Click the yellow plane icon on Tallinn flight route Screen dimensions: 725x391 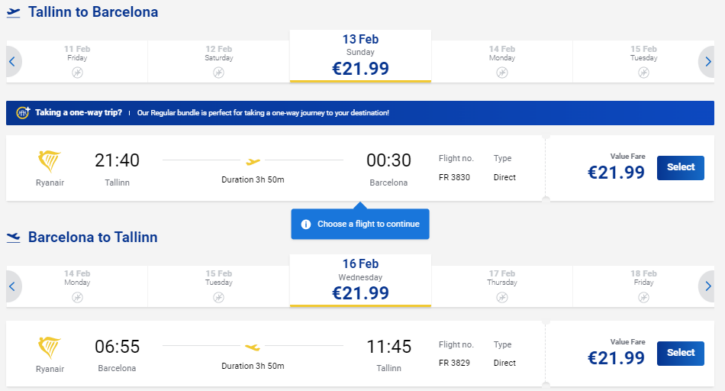coord(253,161)
